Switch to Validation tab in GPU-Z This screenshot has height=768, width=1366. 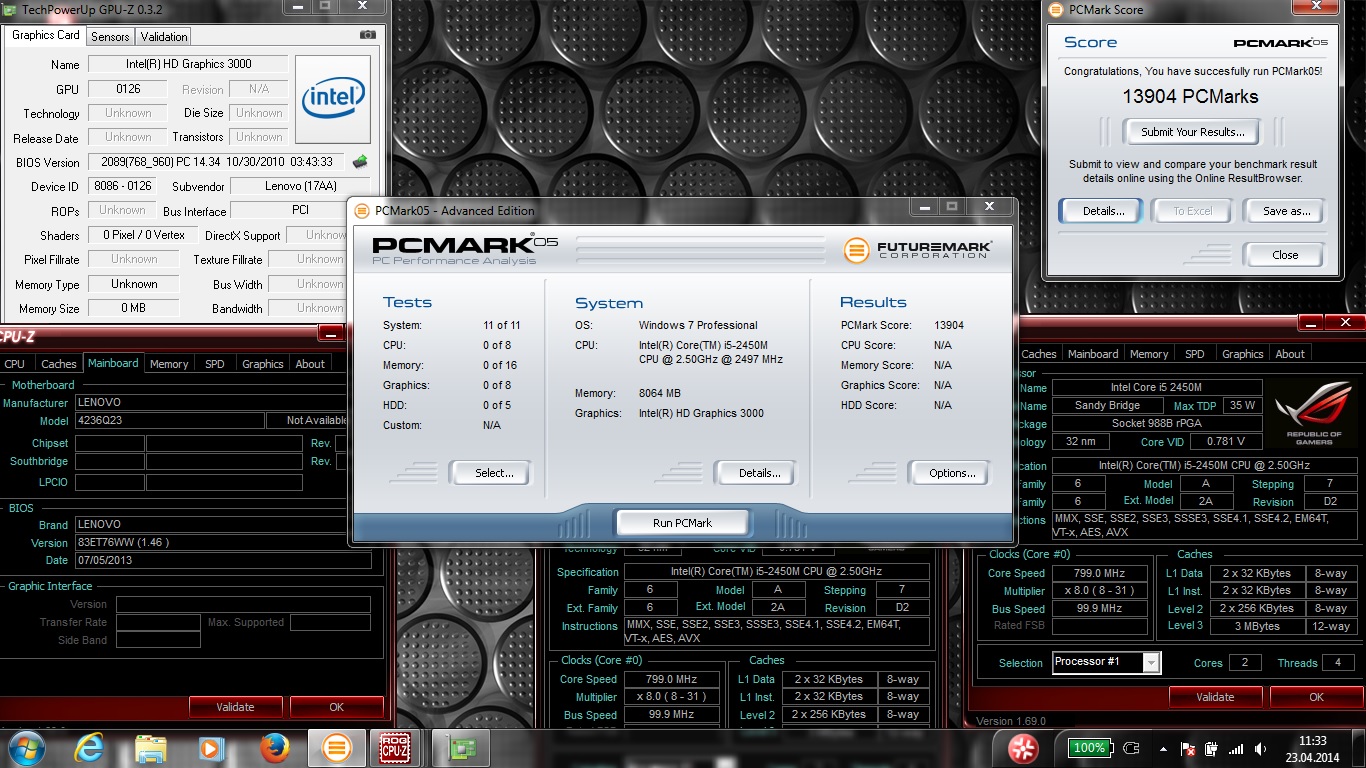click(x=164, y=36)
